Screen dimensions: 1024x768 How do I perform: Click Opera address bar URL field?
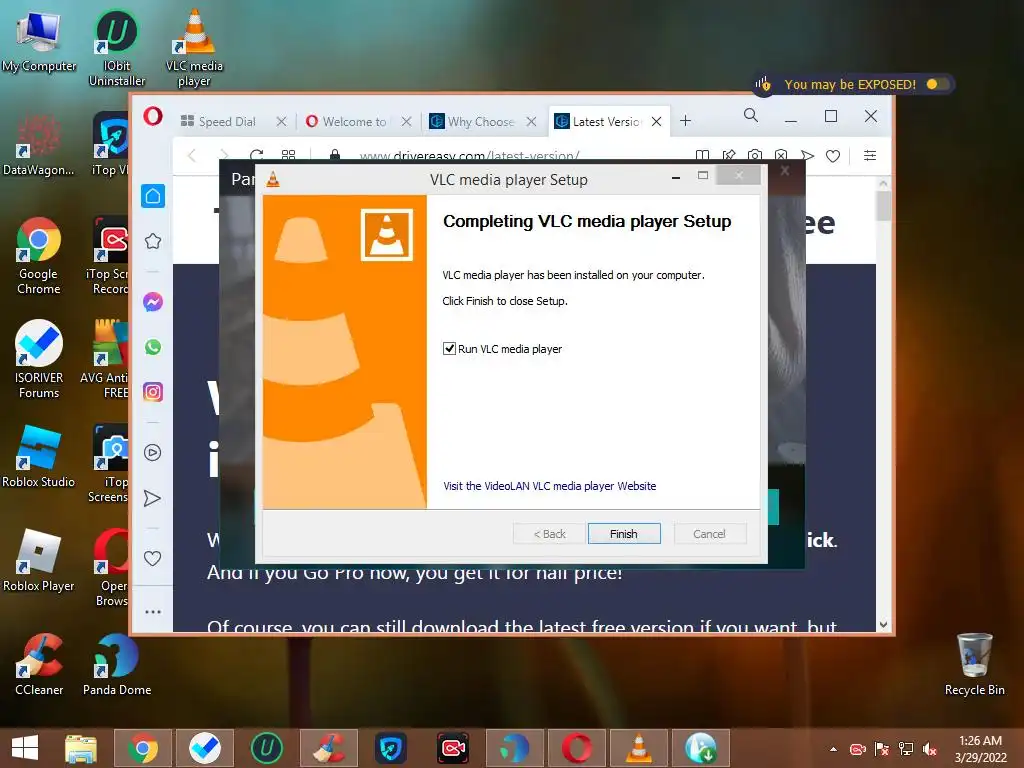point(469,155)
